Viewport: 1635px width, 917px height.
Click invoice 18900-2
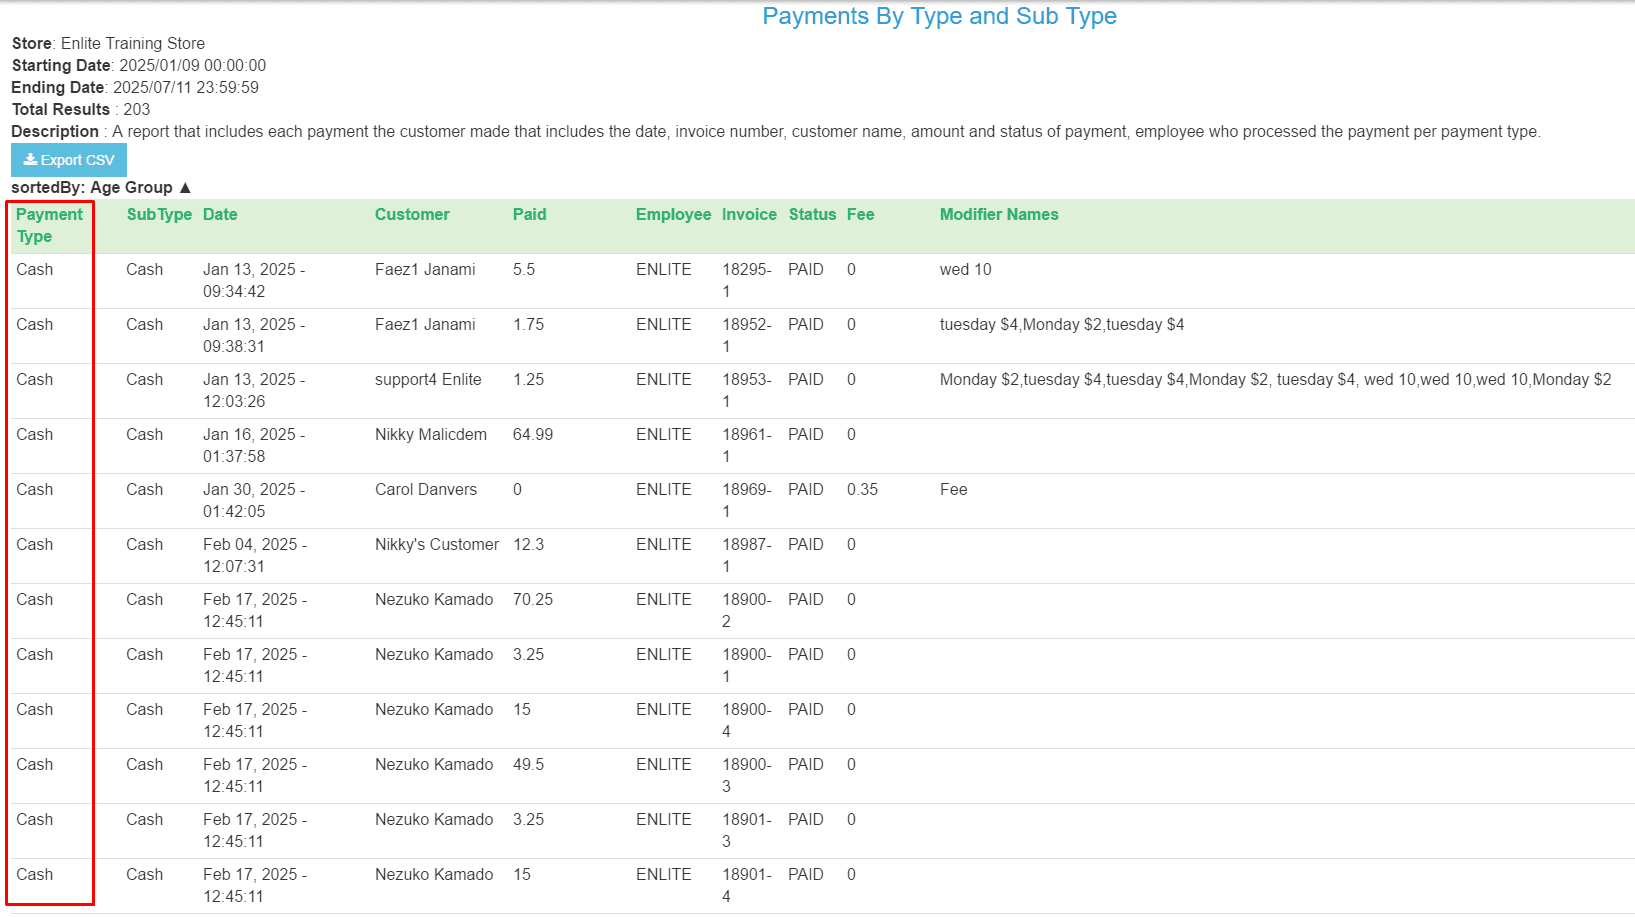click(x=747, y=611)
